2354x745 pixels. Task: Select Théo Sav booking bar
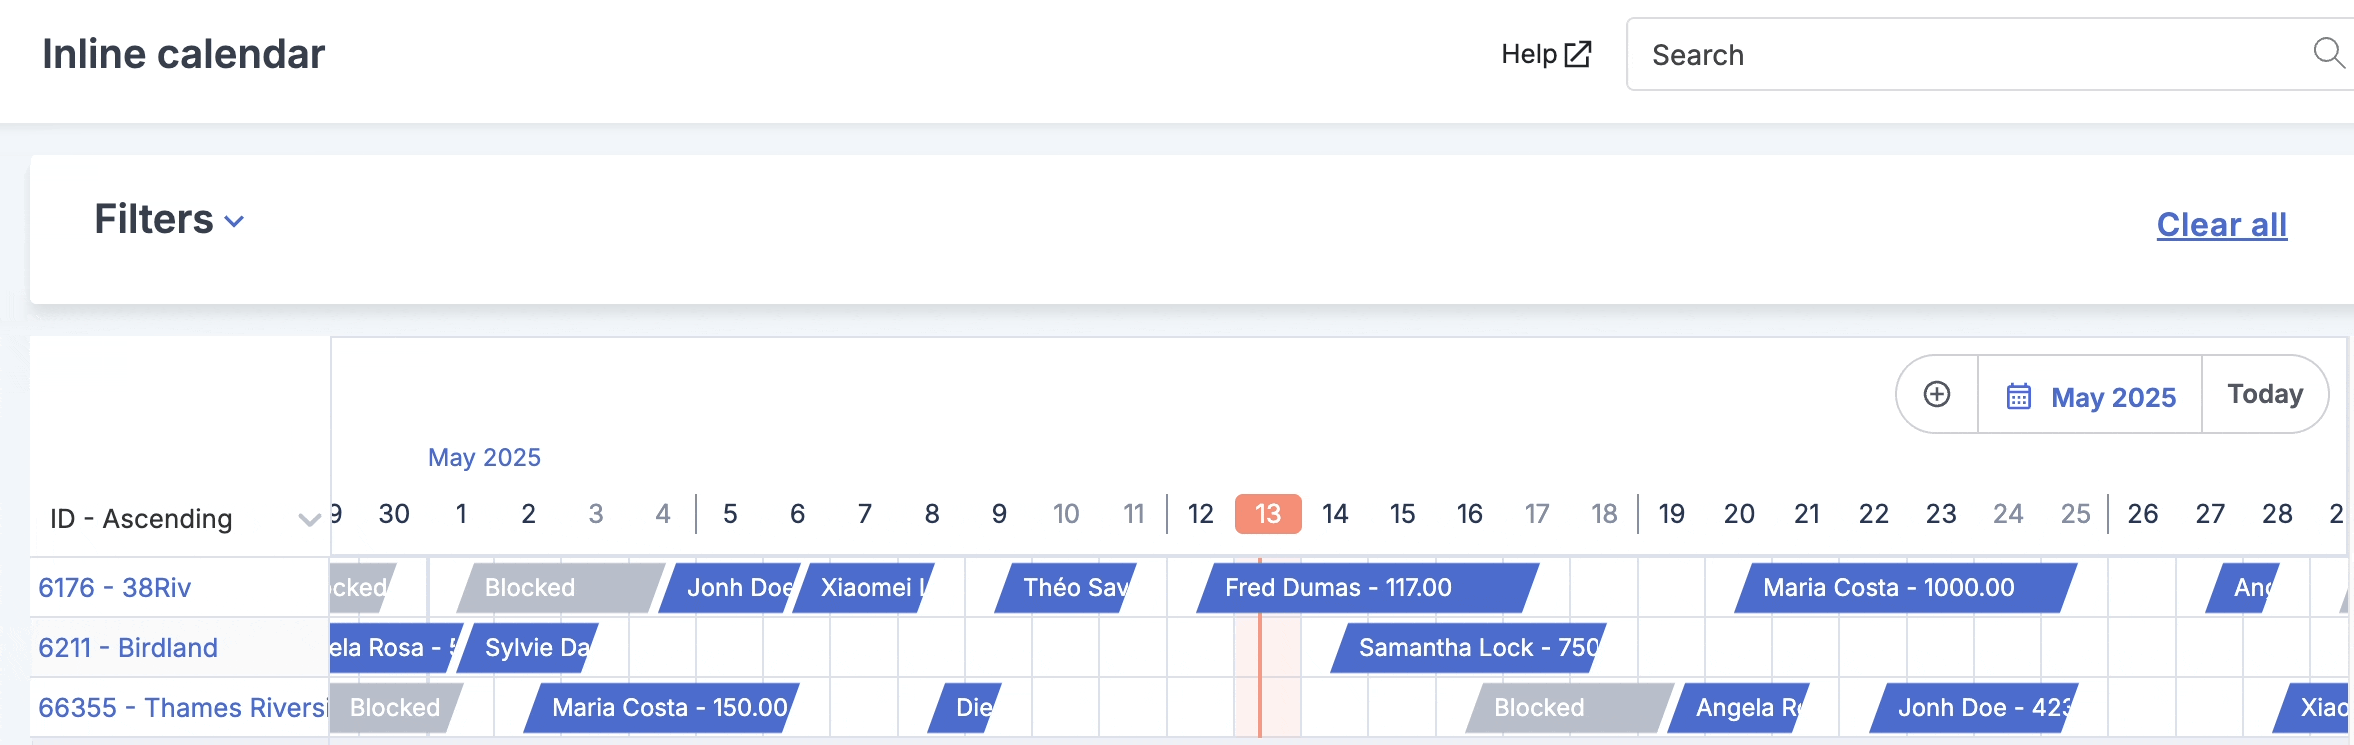(1066, 588)
